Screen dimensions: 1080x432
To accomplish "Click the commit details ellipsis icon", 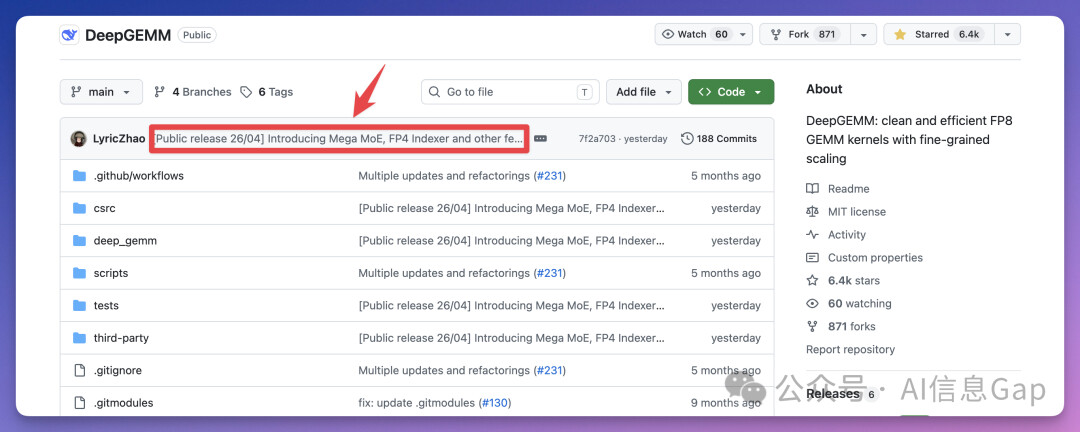I will 541,139.
